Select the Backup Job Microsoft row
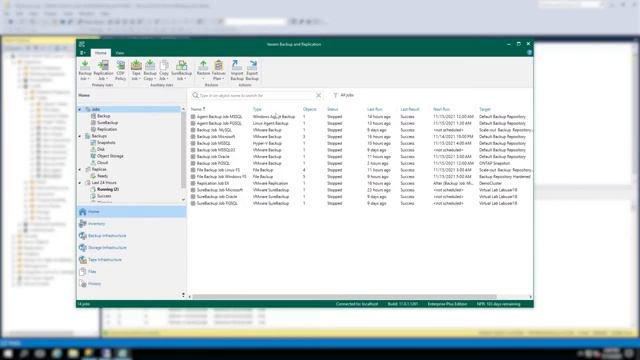640x360 pixels. tap(361, 137)
